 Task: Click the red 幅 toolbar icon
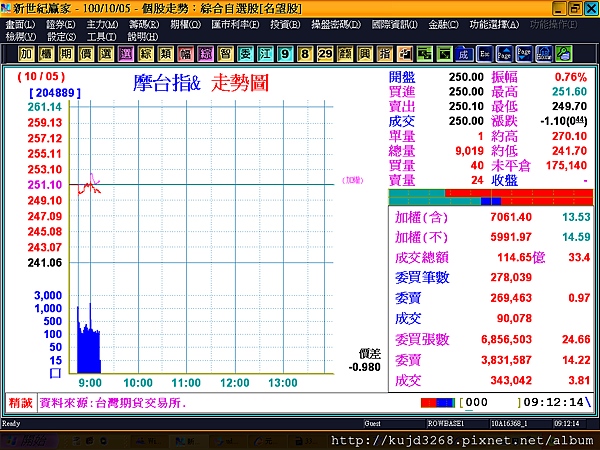[x=186, y=54]
